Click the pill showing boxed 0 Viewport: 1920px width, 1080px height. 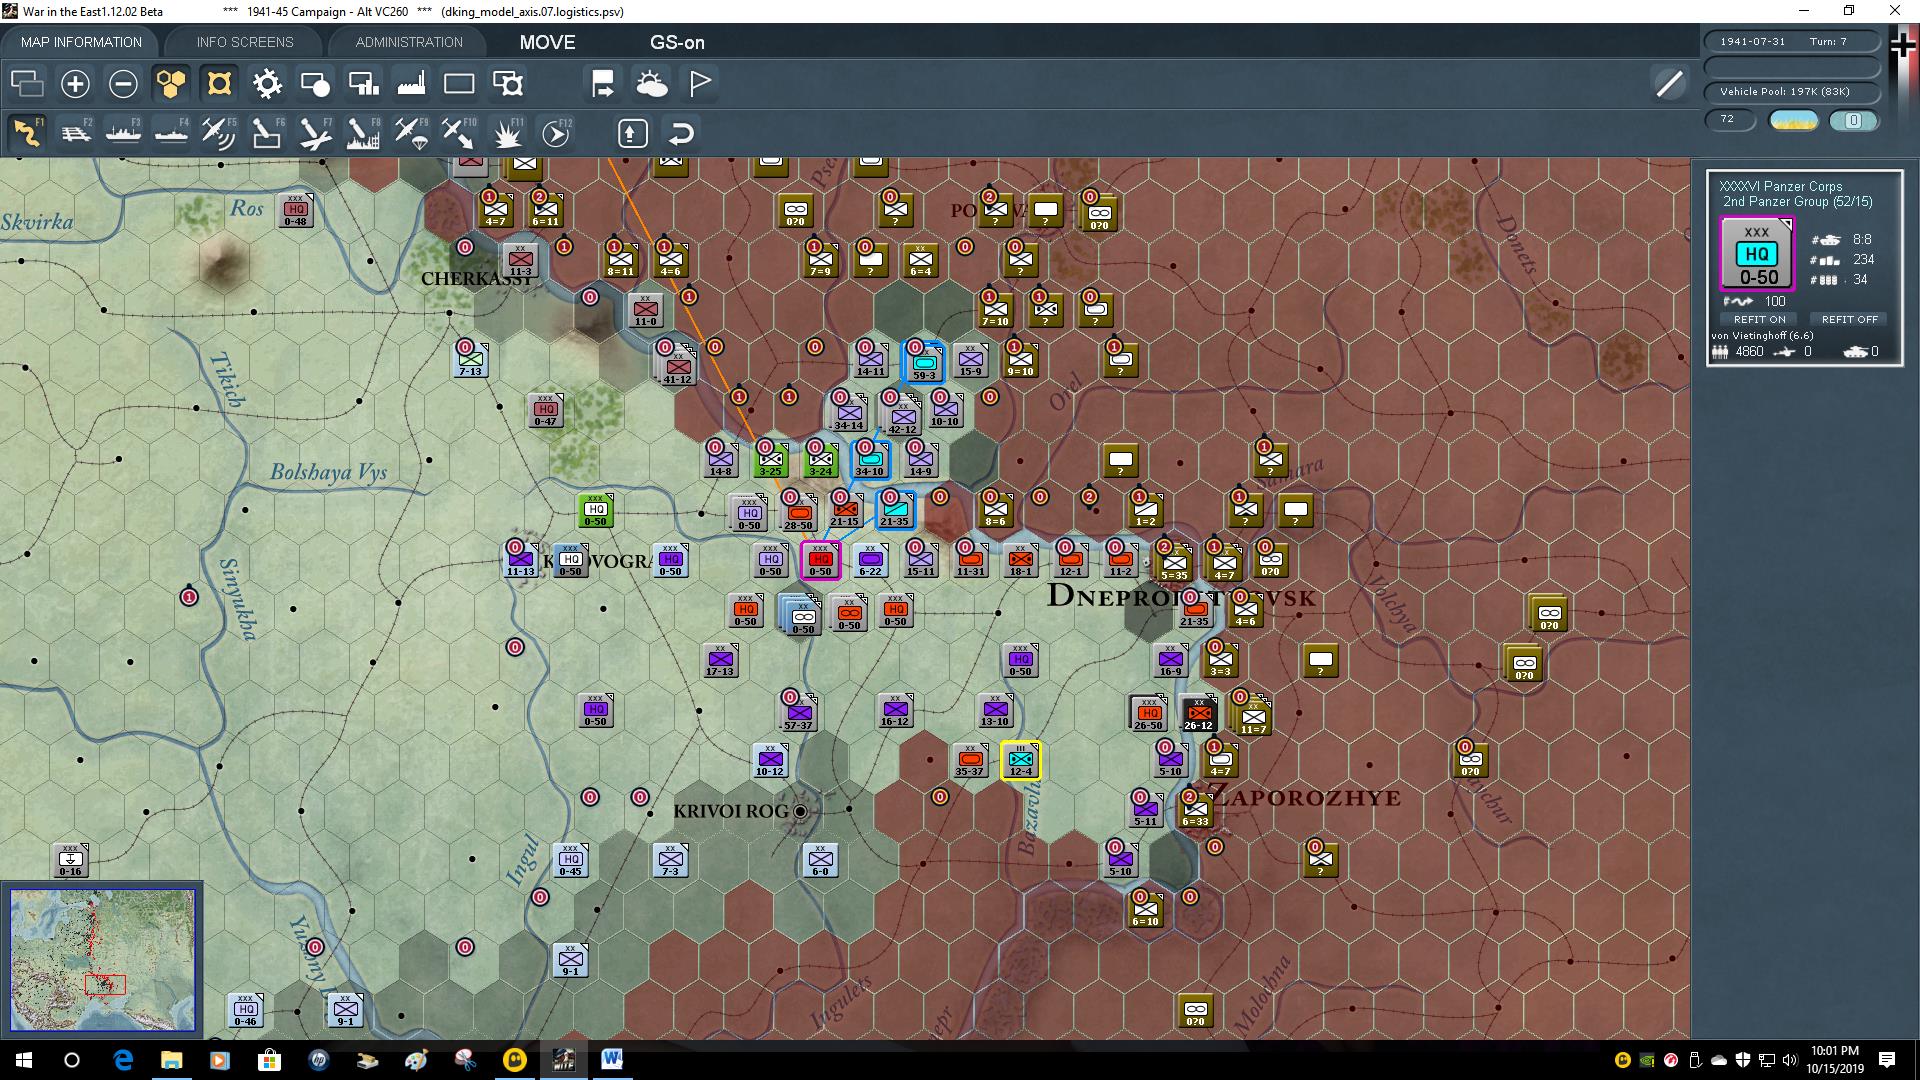(x=1853, y=121)
